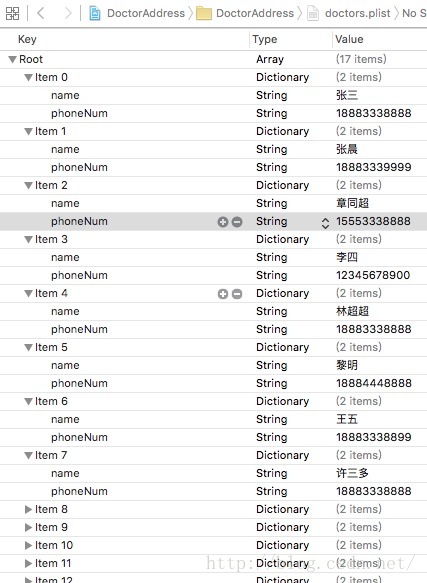Select Item 8 row label
This screenshot has height=583, width=427.
51,509
